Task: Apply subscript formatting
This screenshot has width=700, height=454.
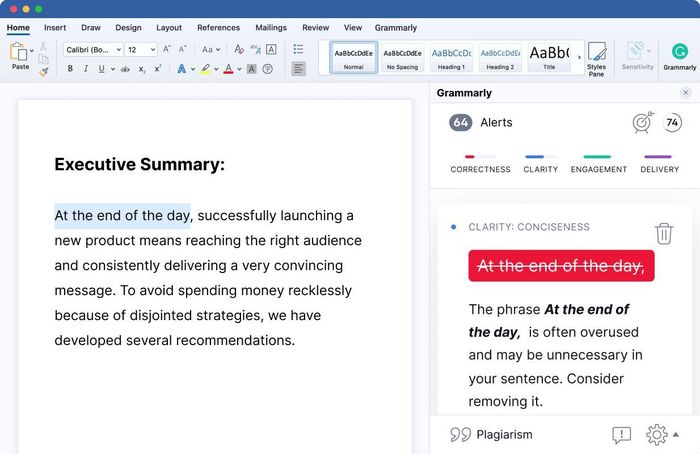Action: (x=142, y=69)
